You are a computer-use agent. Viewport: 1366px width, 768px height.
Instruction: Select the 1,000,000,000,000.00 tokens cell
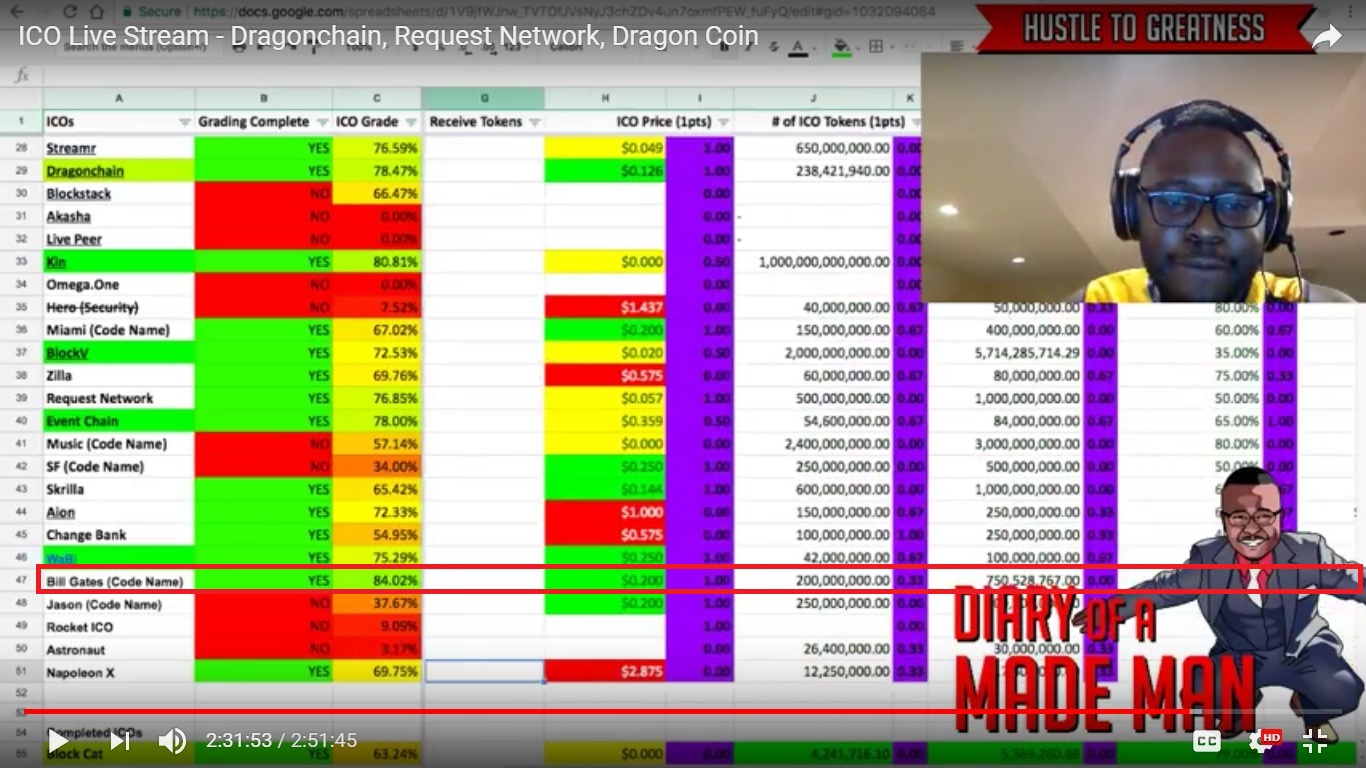pyautogui.click(x=814, y=262)
